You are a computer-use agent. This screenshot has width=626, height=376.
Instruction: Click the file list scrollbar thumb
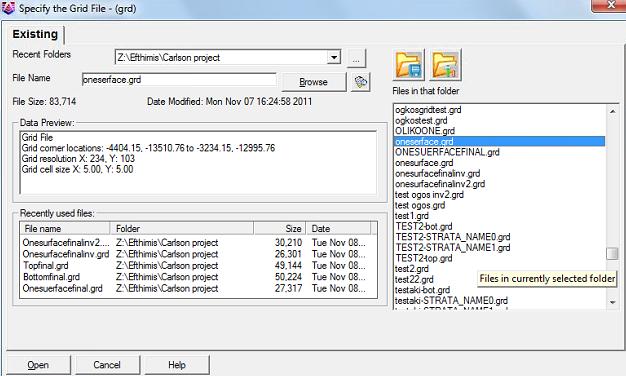(x=612, y=253)
